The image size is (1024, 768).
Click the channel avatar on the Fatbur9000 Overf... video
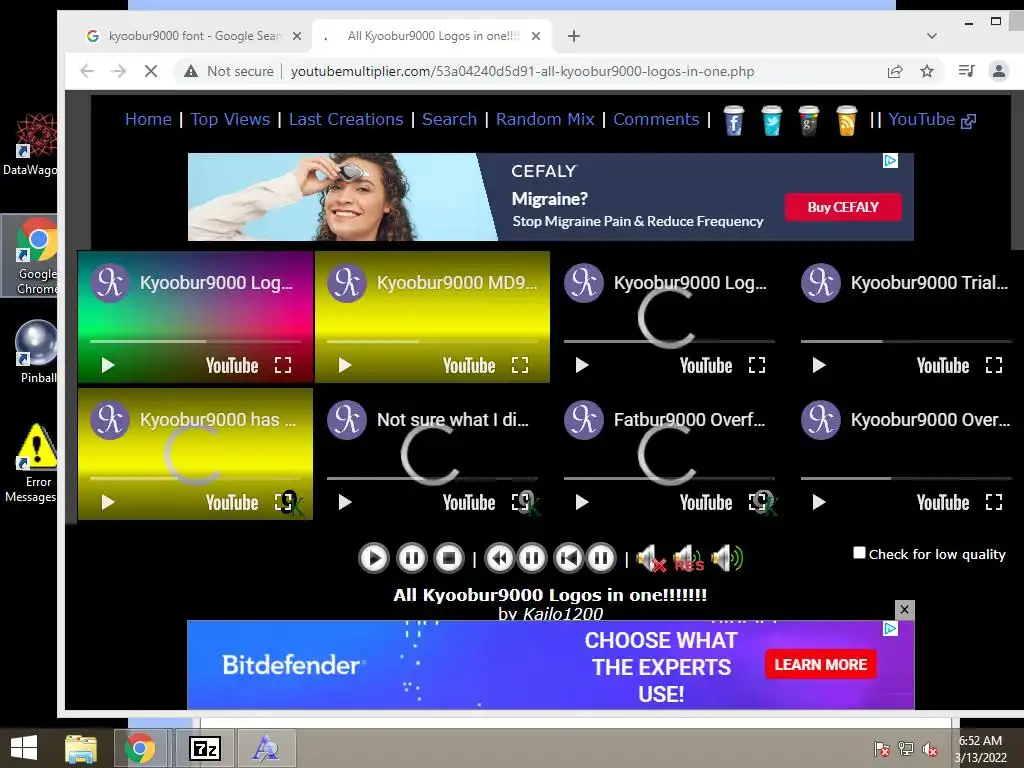pyautogui.click(x=584, y=420)
